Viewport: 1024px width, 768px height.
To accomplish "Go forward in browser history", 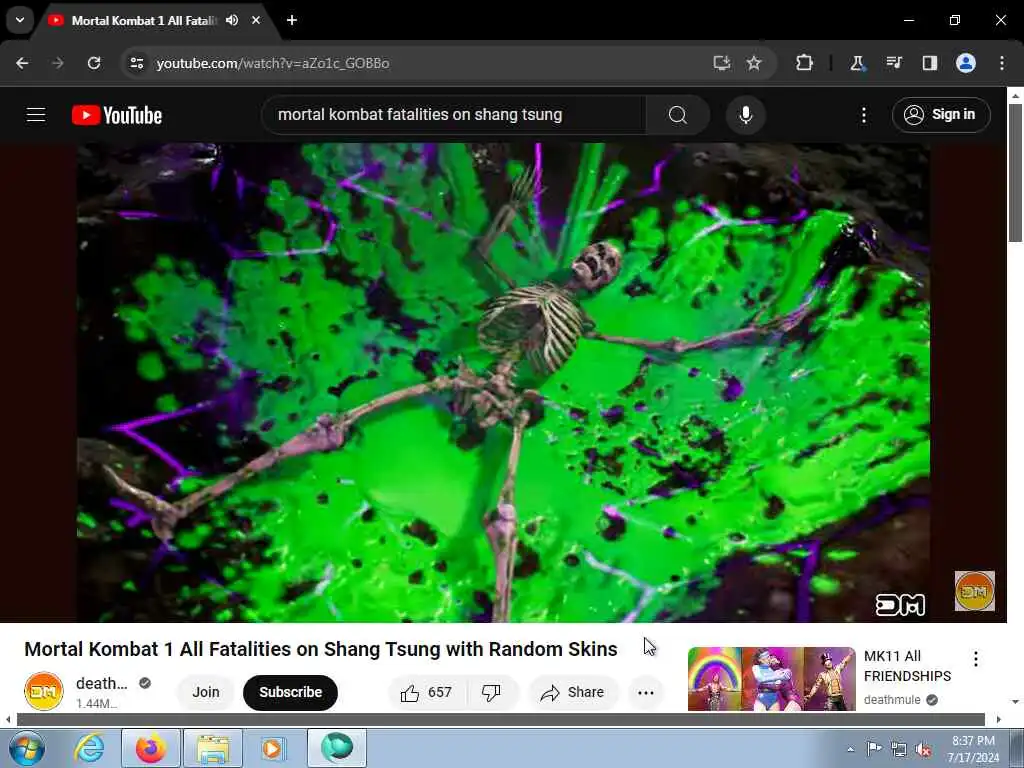I will point(58,63).
